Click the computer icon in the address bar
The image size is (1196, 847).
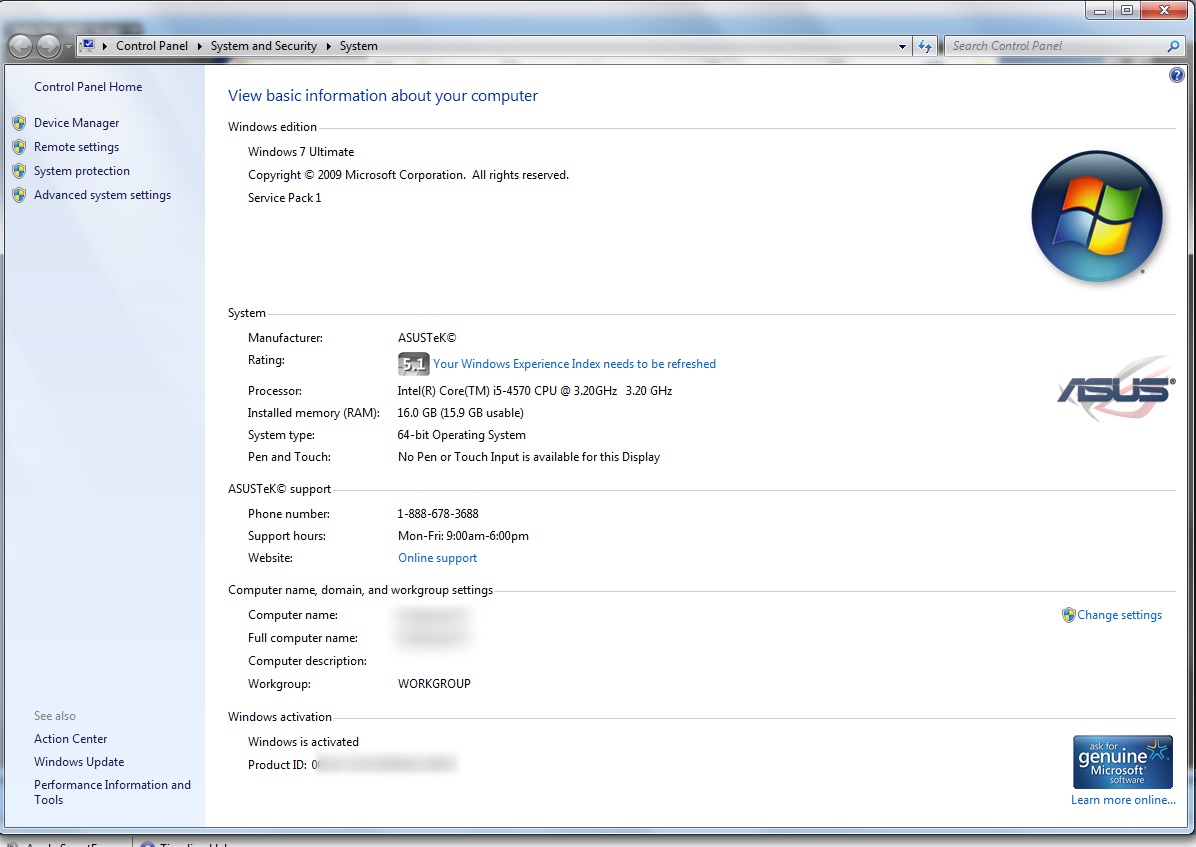(x=88, y=46)
